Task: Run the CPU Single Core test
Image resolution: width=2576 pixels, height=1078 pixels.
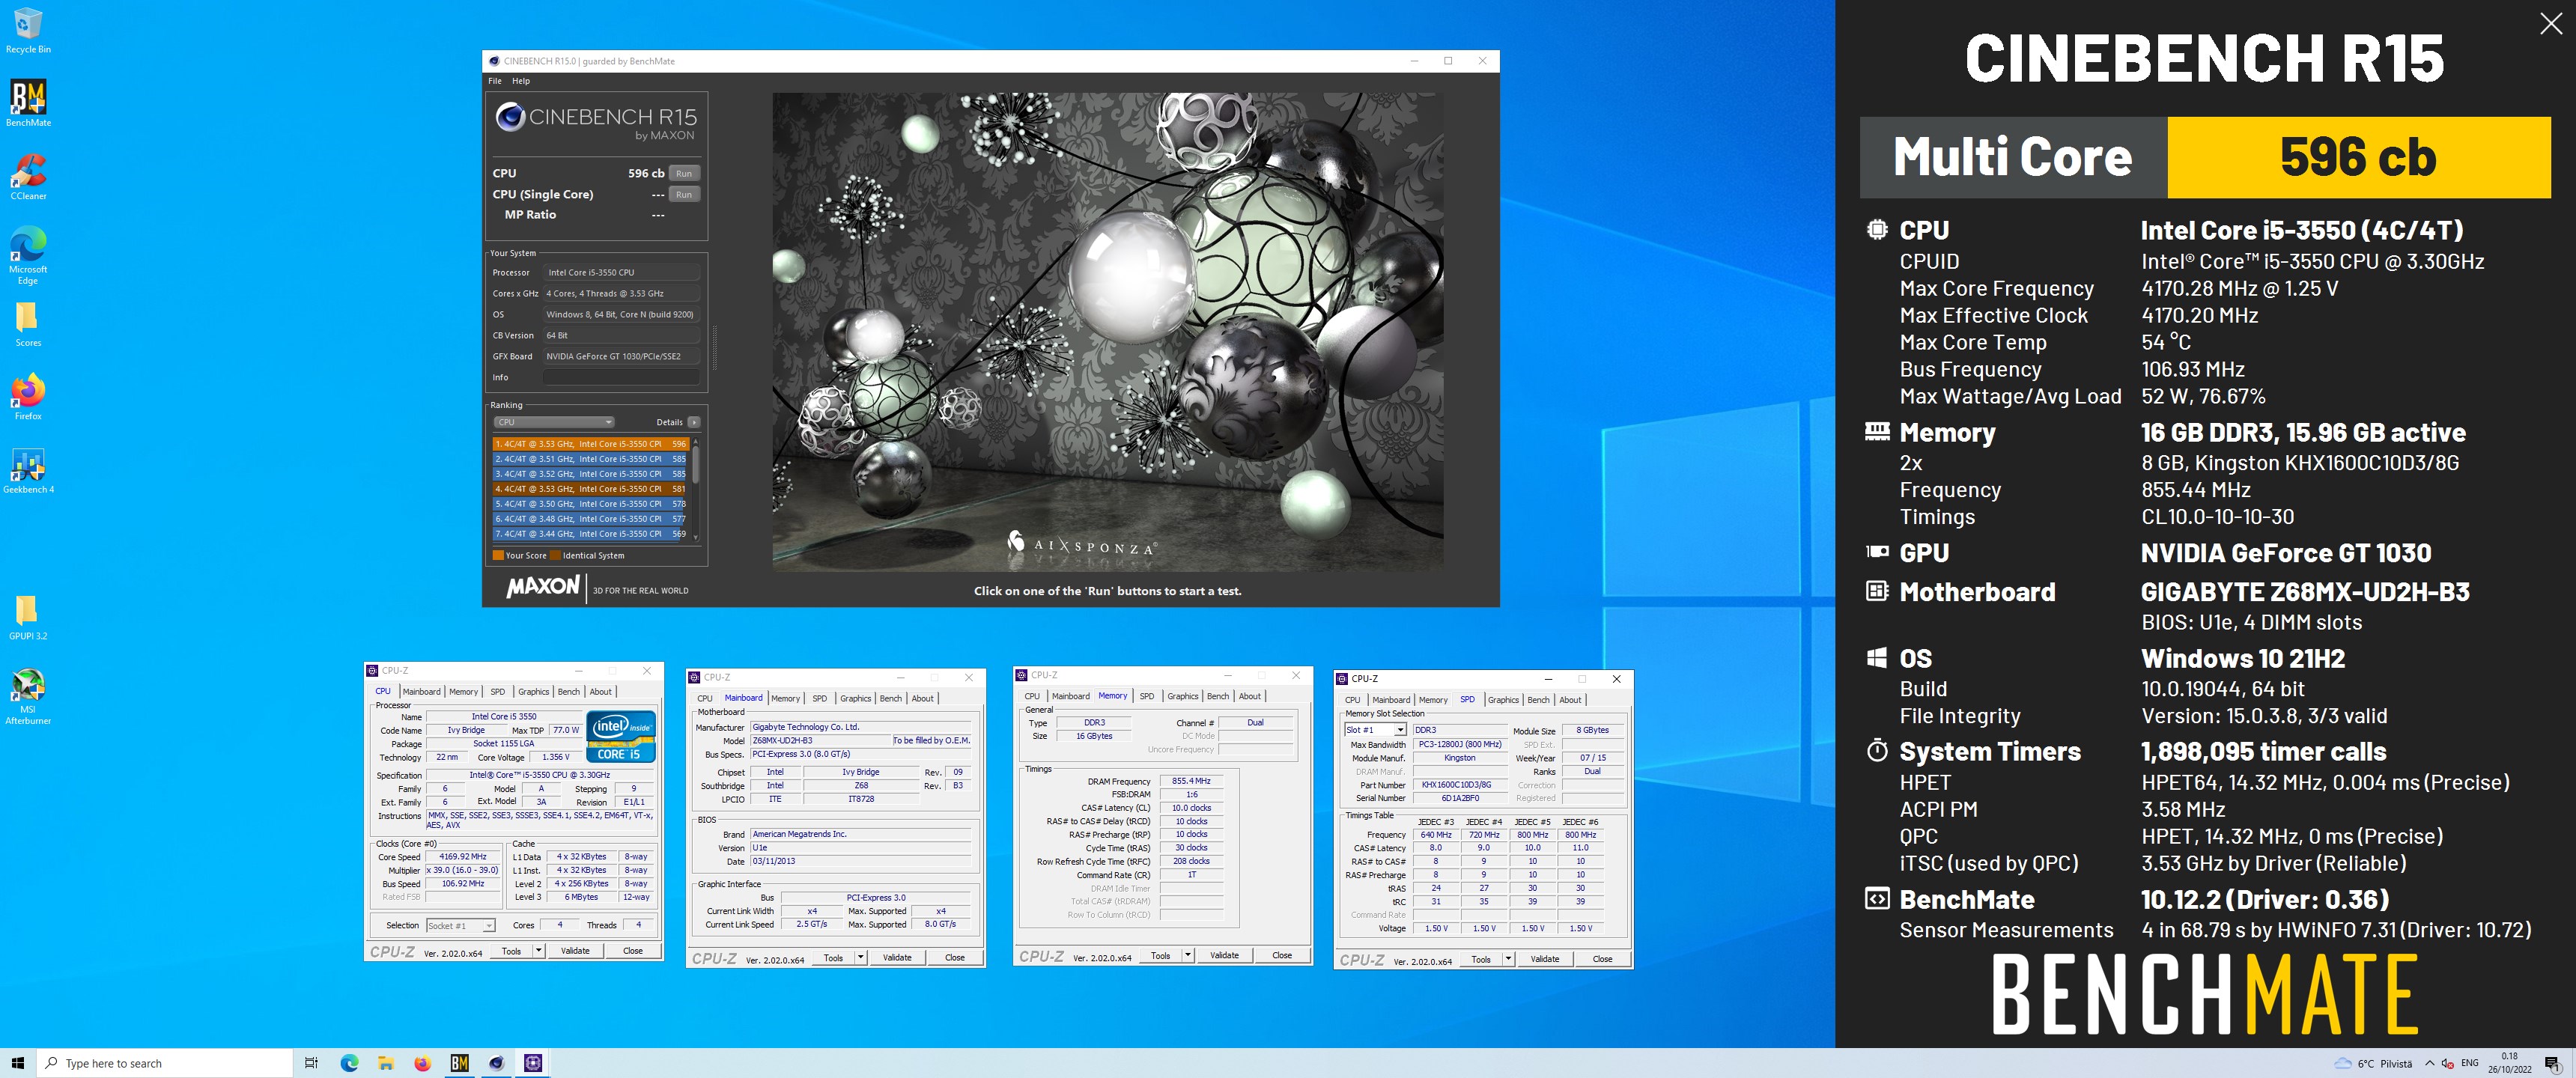Action: (684, 194)
